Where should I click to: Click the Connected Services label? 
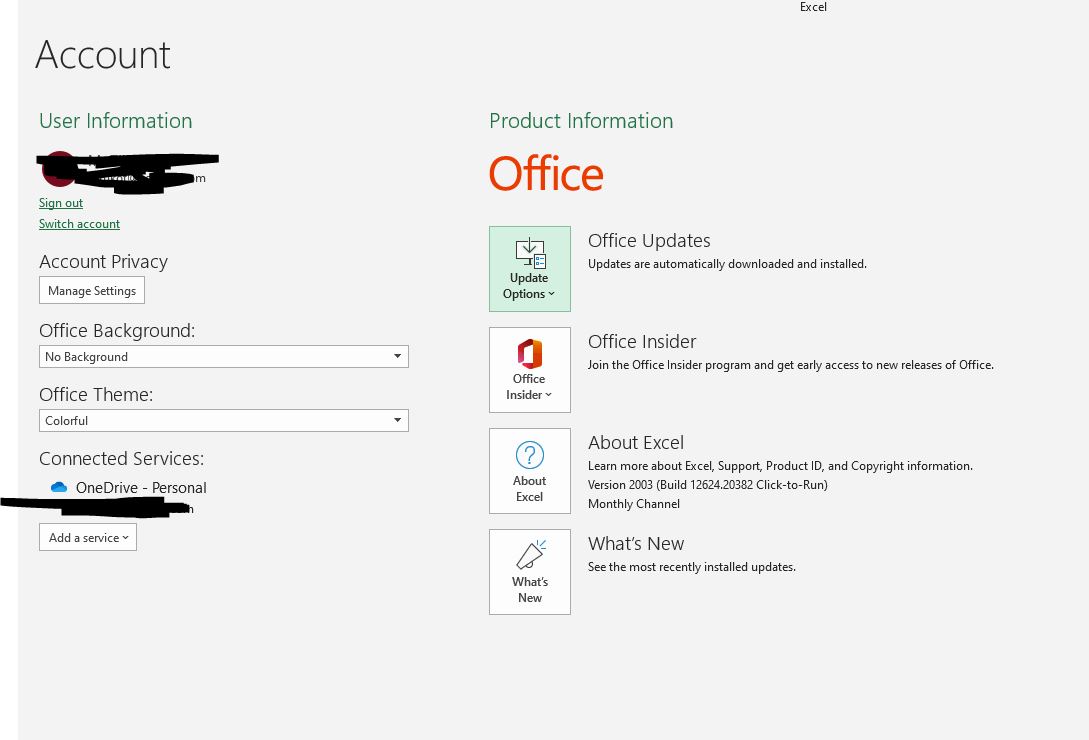click(x=122, y=459)
